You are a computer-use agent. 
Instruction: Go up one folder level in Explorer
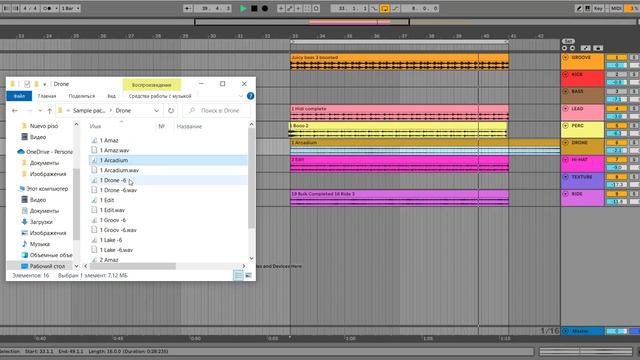49,111
